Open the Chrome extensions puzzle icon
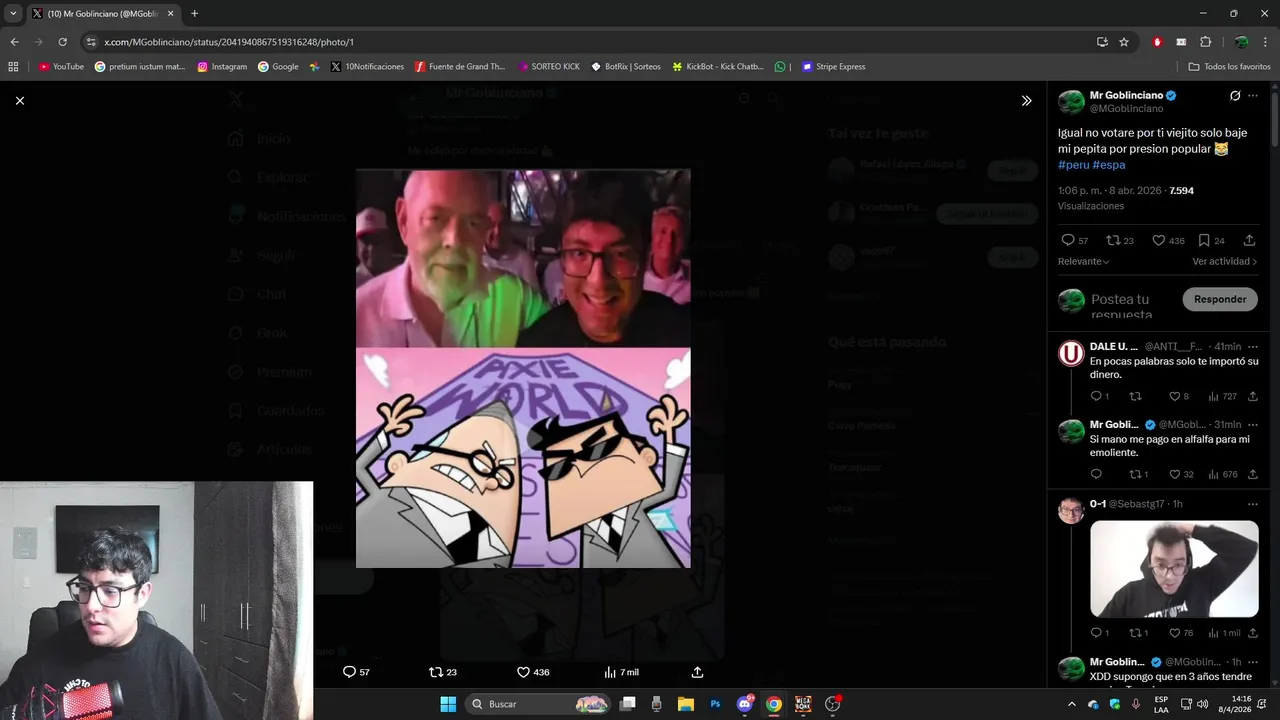This screenshot has height=720, width=1280. coord(1205,42)
